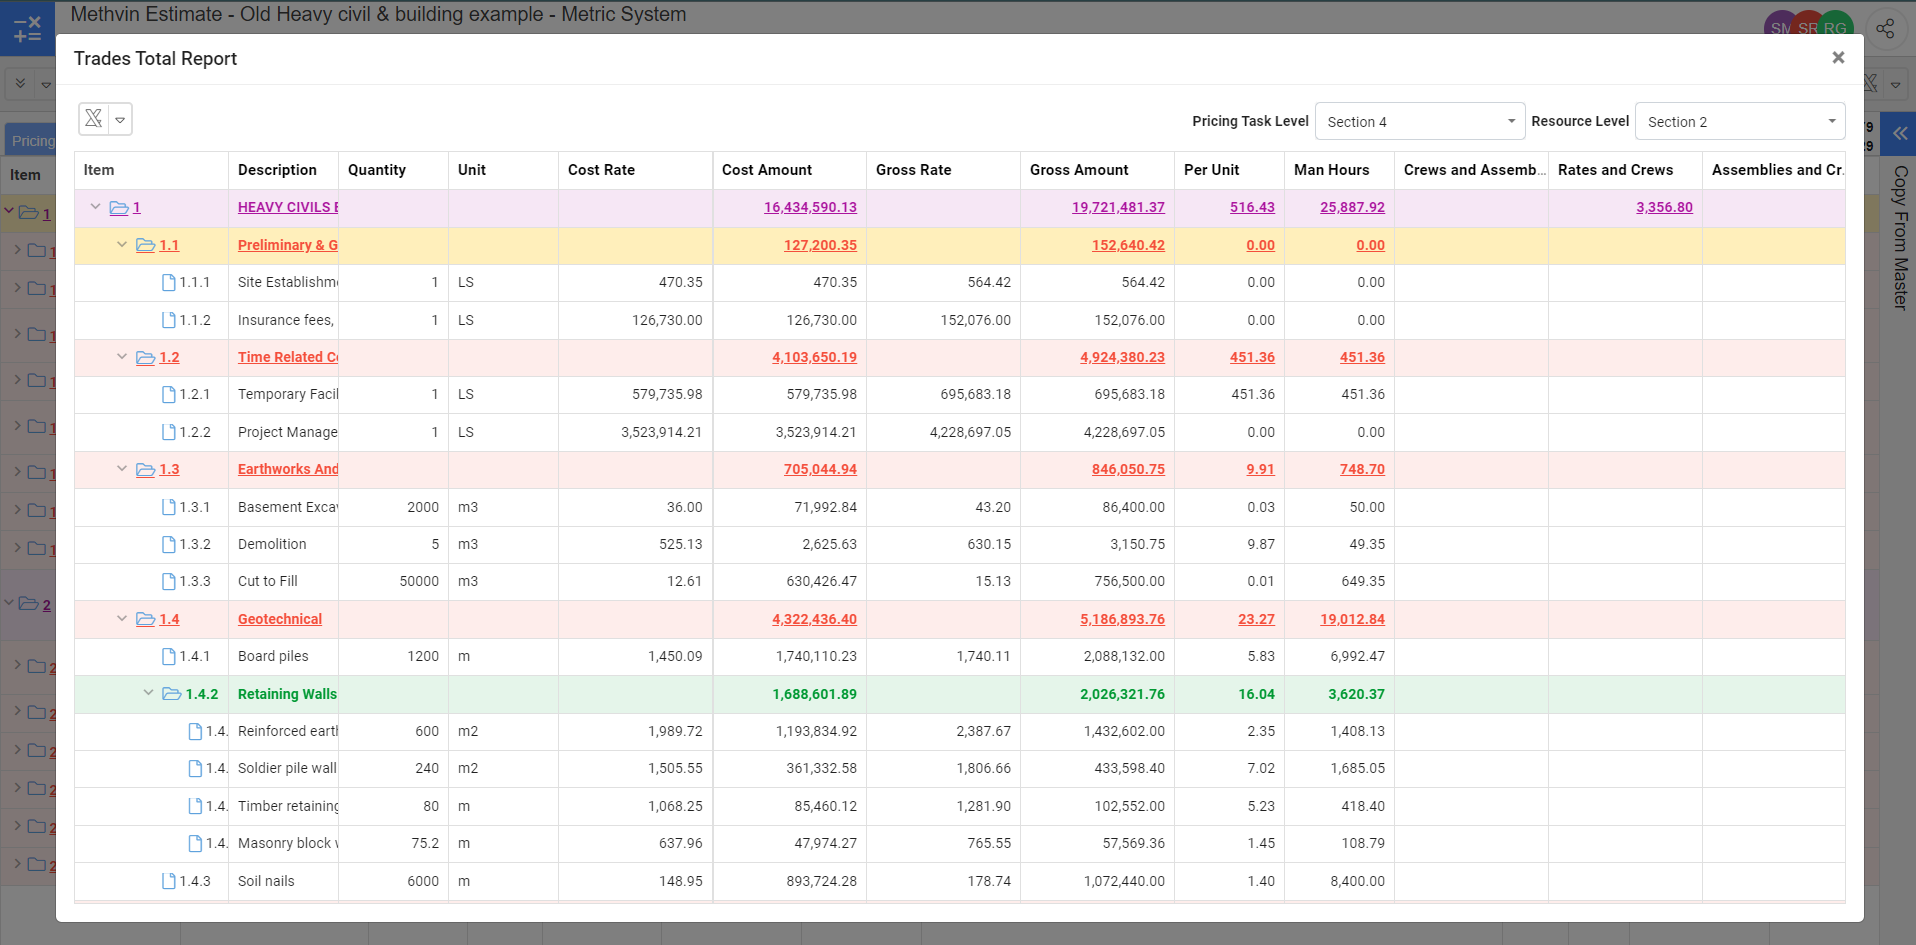Open the export options dropdown arrow
Image resolution: width=1916 pixels, height=945 pixels.
(x=120, y=120)
